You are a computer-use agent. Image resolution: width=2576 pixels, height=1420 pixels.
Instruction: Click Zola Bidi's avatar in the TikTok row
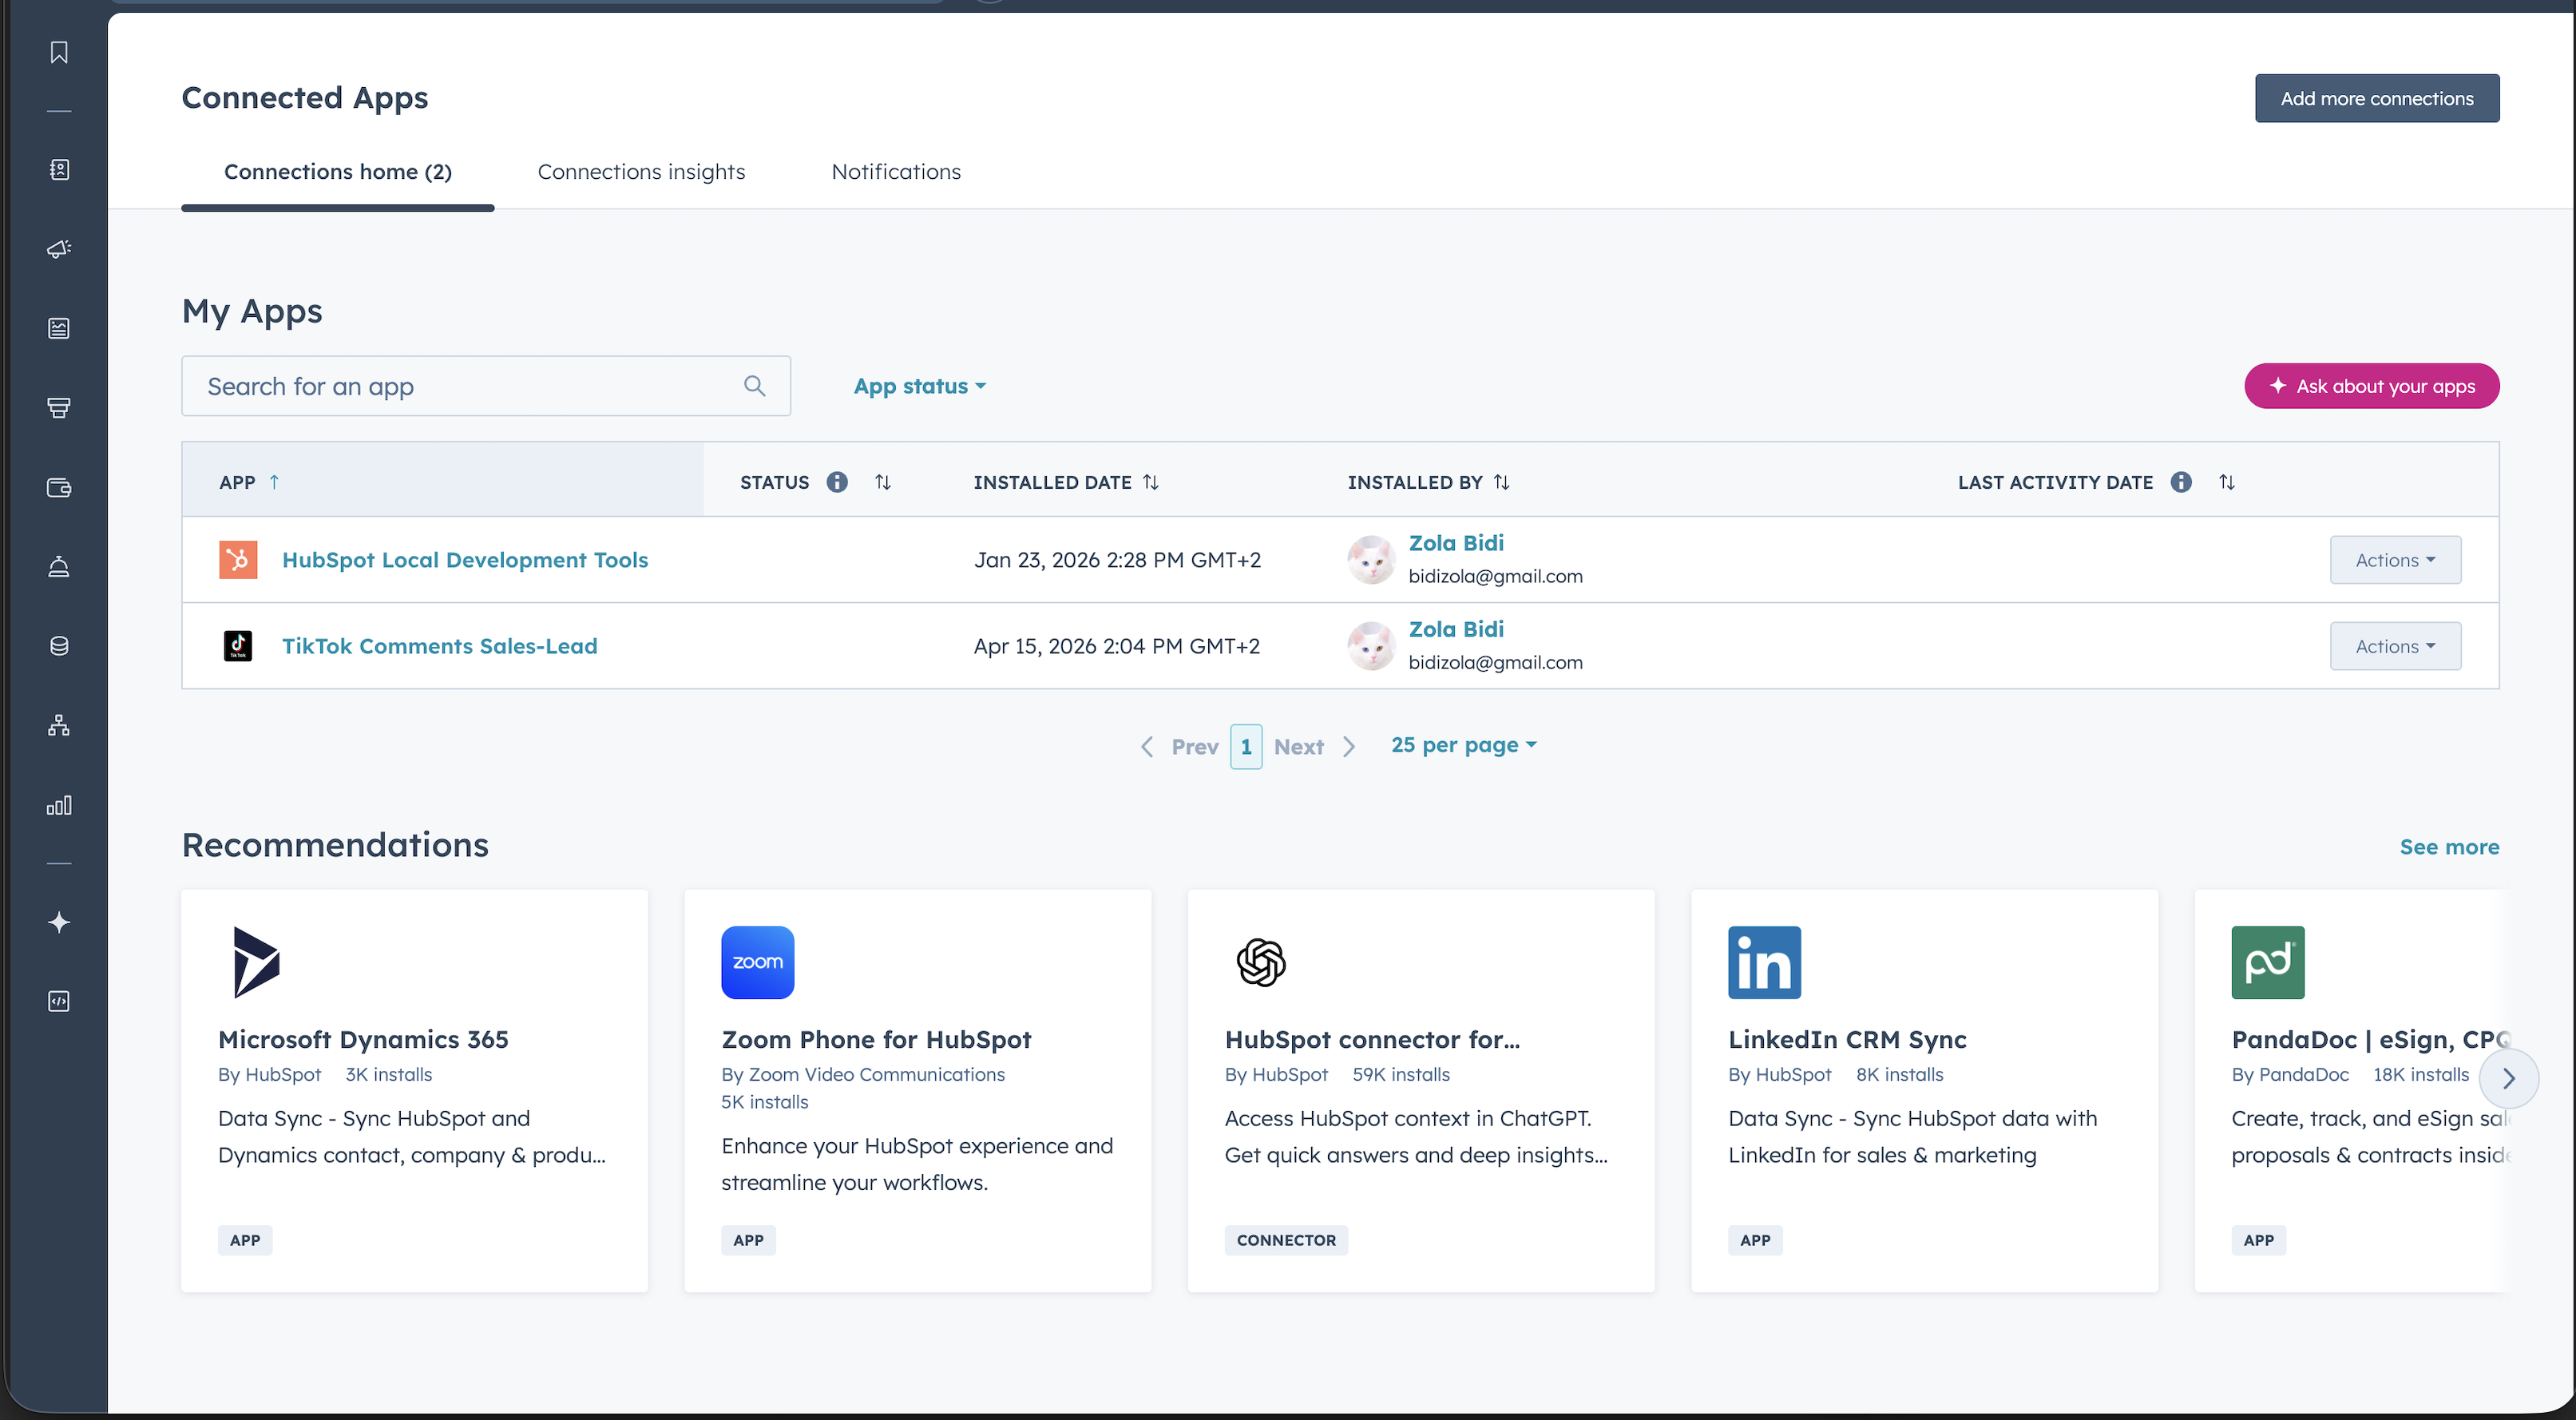1371,646
